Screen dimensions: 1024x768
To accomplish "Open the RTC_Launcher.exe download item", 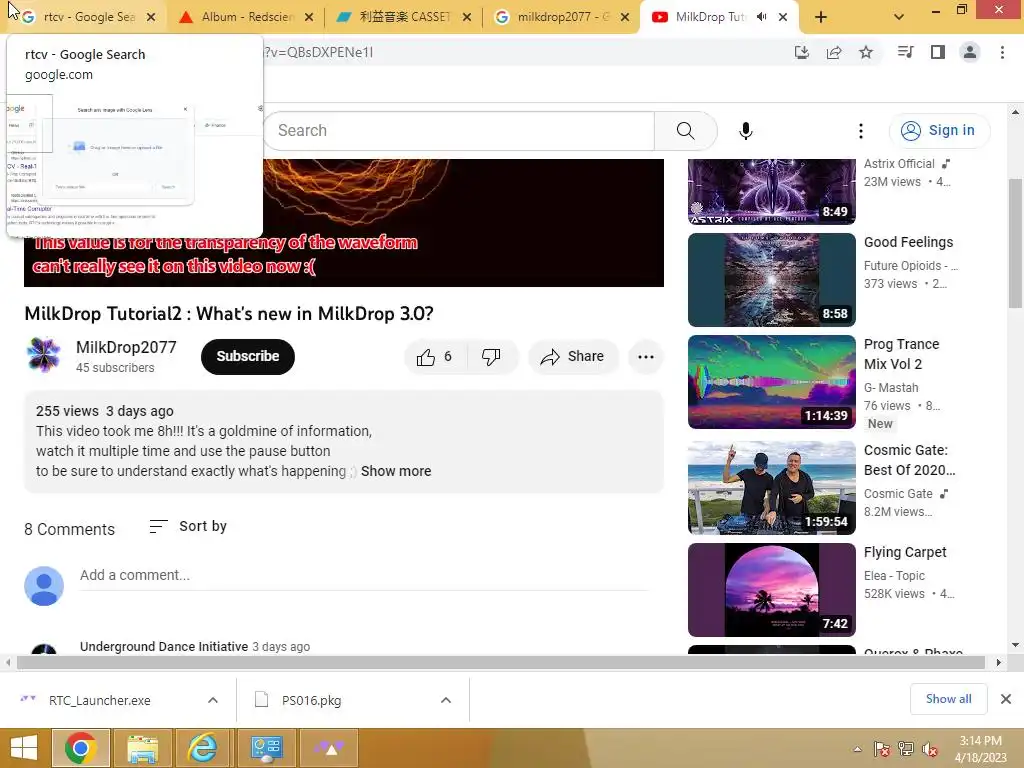I will click(100, 700).
